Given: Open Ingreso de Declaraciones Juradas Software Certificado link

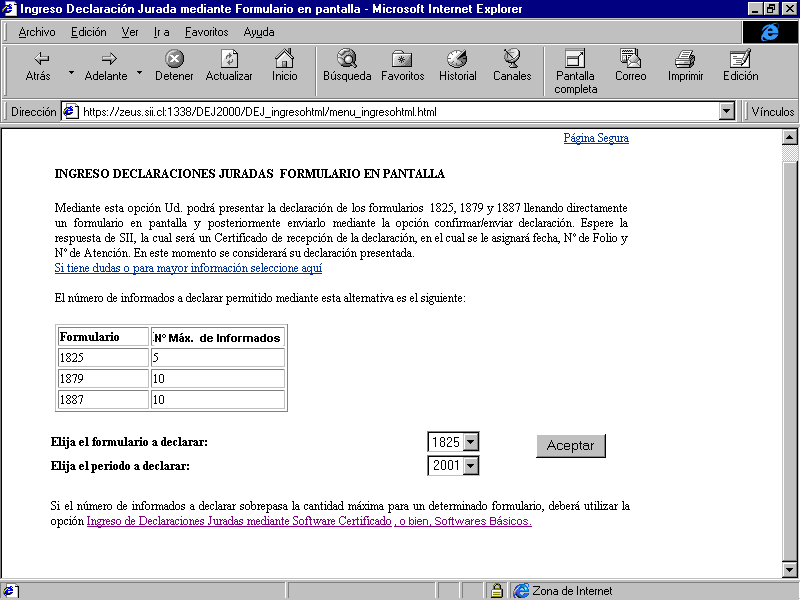Looking at the screenshot, I should tap(239, 521).
